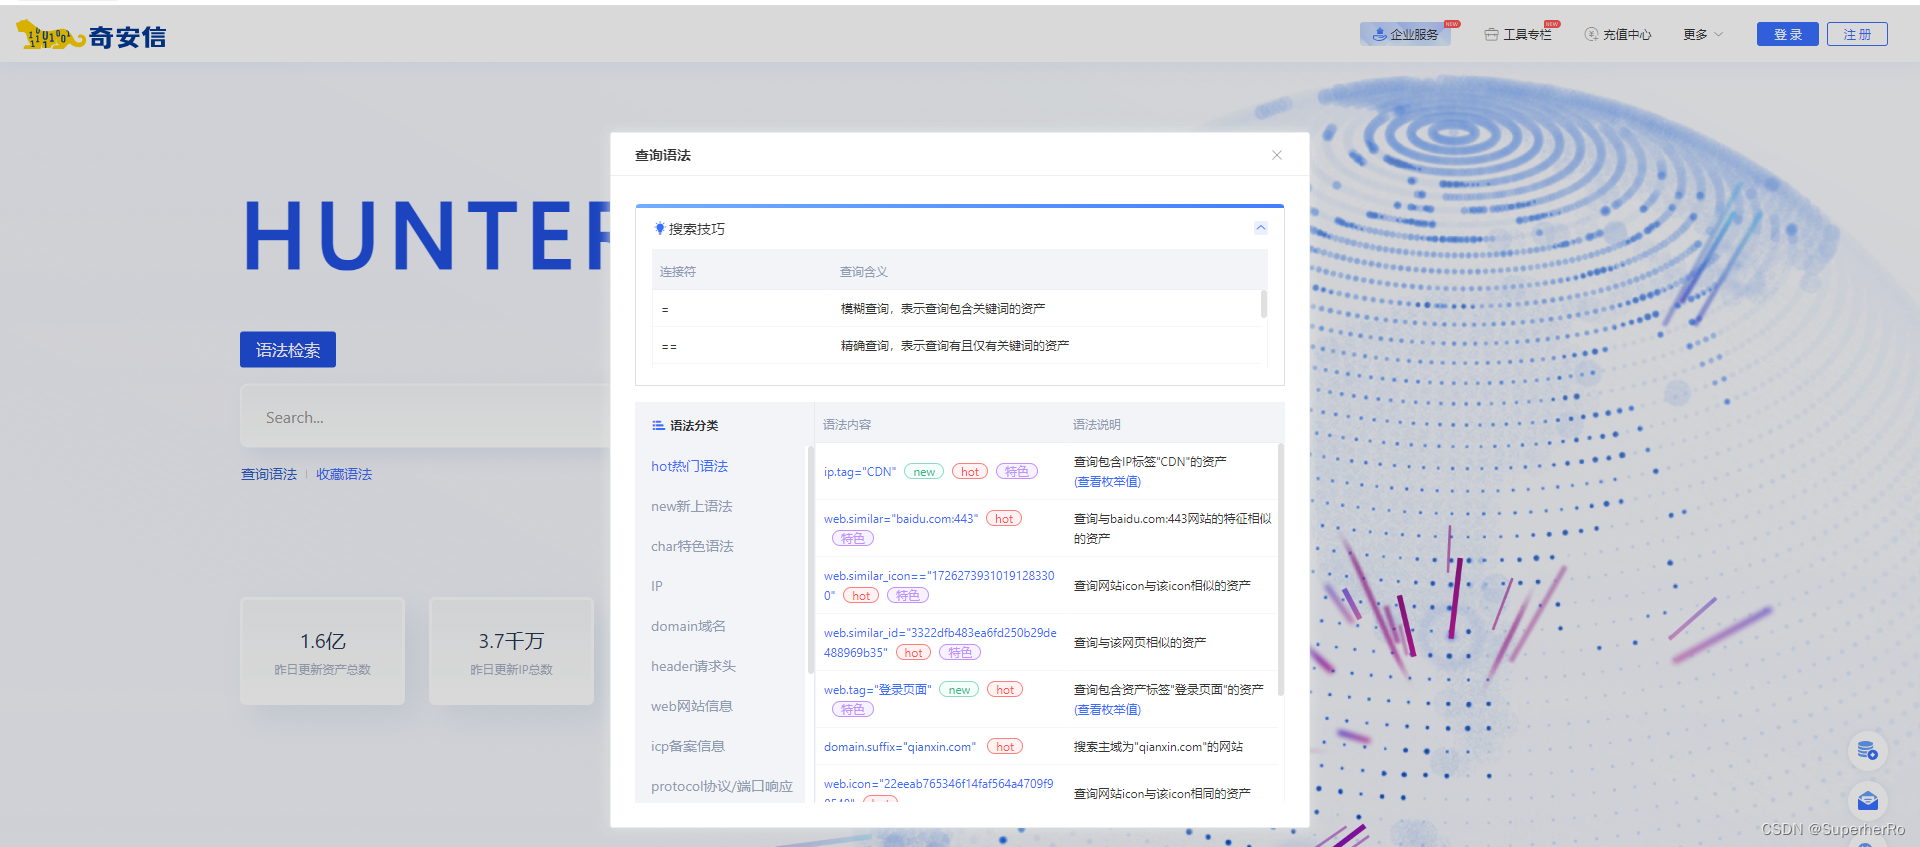Image resolution: width=1920 pixels, height=847 pixels.
Task: Click the 工具专栏 toolbox icon
Action: click(1491, 34)
